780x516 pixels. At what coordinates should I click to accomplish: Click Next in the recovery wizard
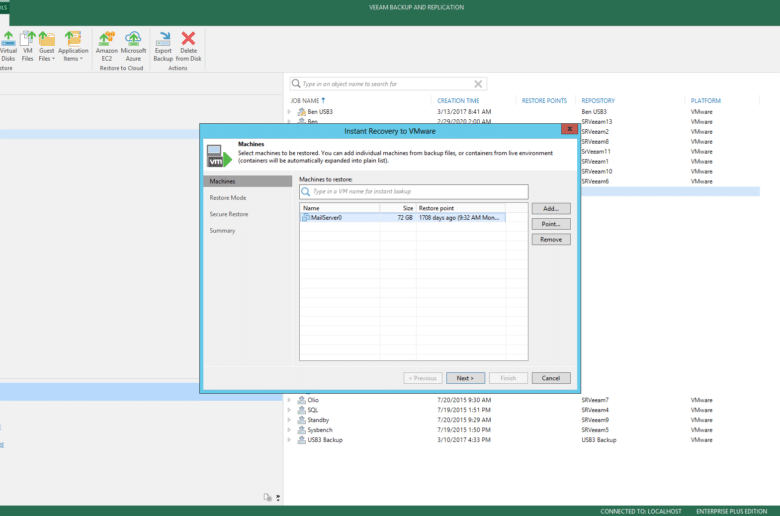pyautogui.click(x=465, y=378)
